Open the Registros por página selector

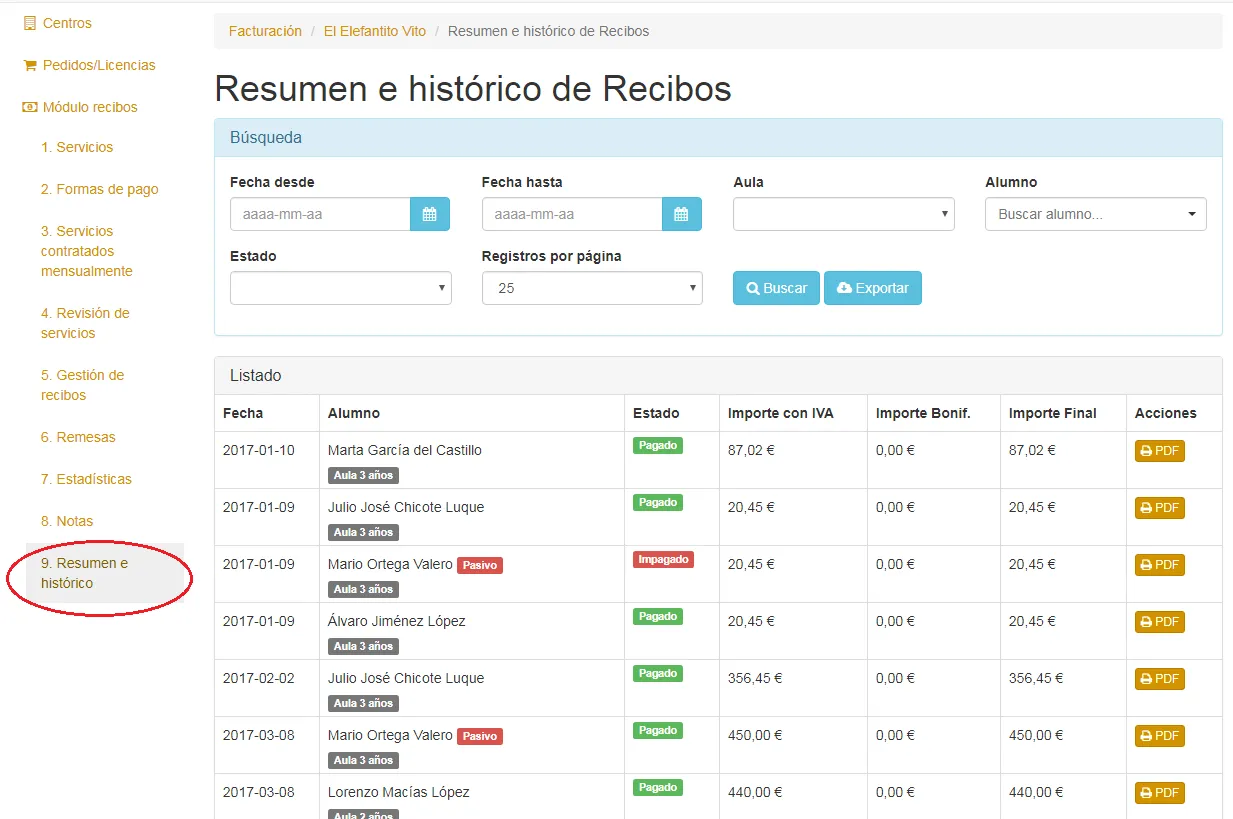tap(592, 288)
